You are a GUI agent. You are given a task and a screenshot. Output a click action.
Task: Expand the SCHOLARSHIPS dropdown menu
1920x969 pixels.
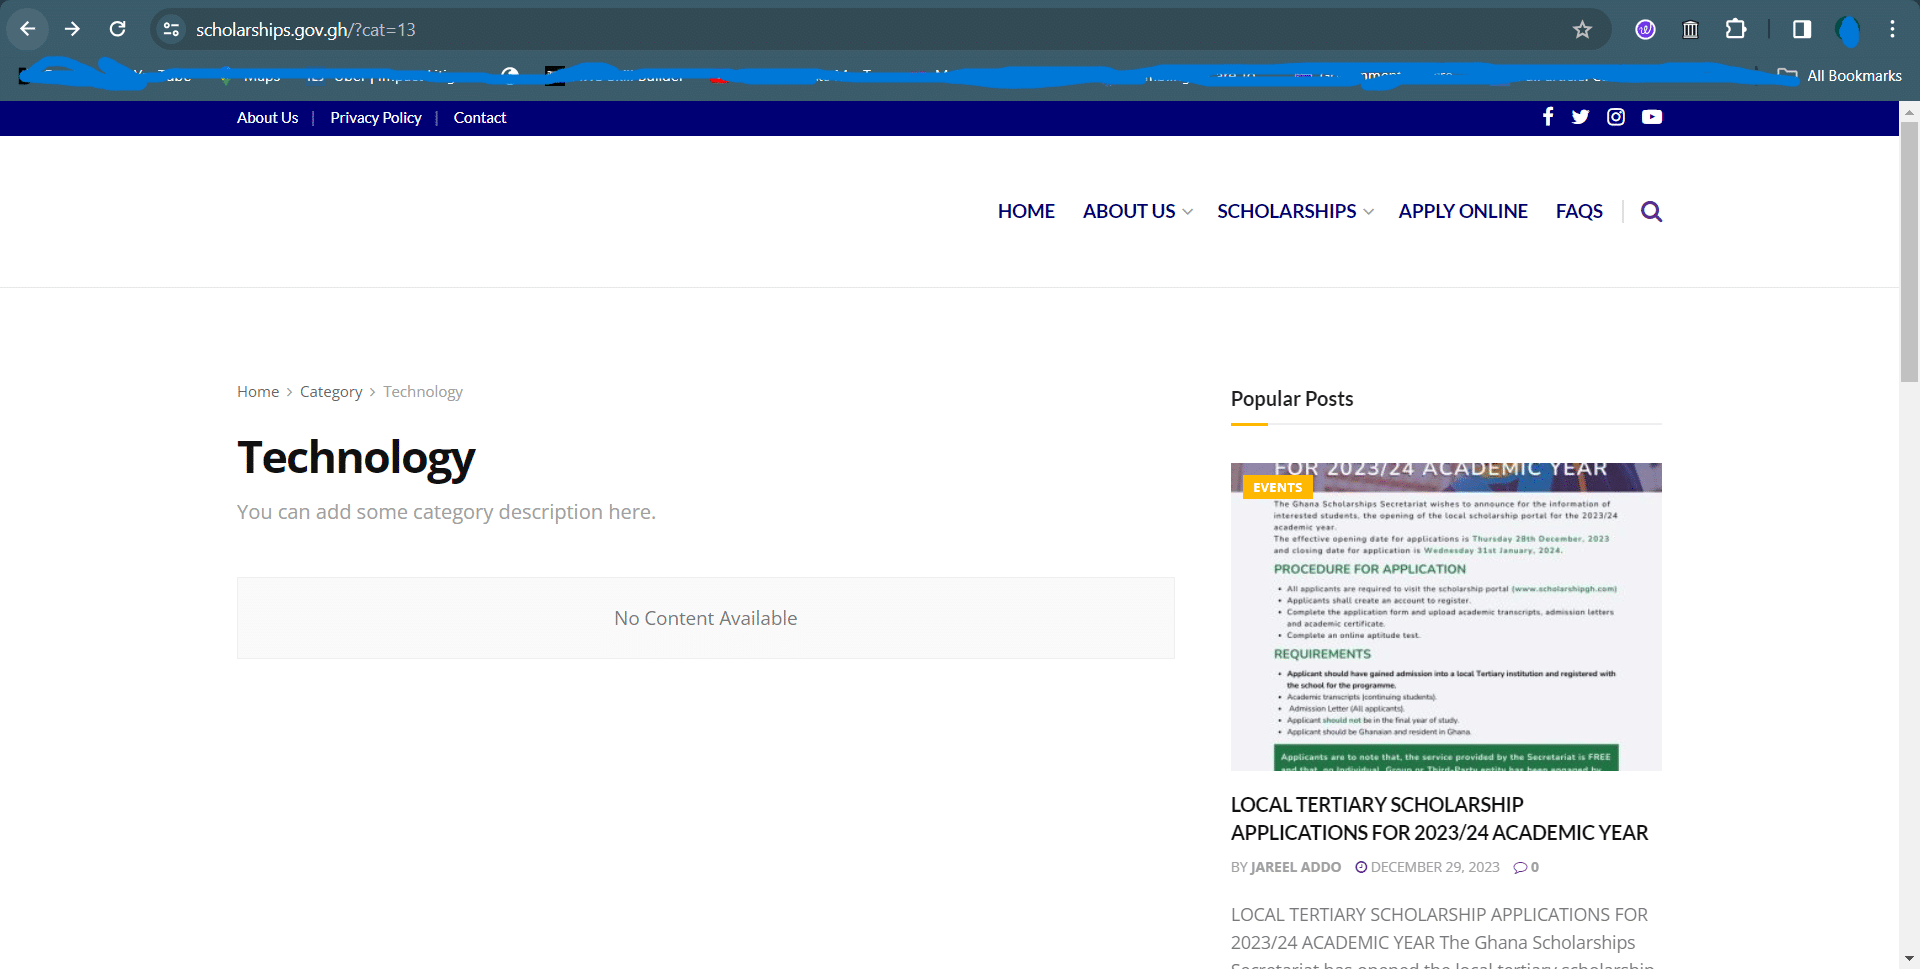(1294, 212)
